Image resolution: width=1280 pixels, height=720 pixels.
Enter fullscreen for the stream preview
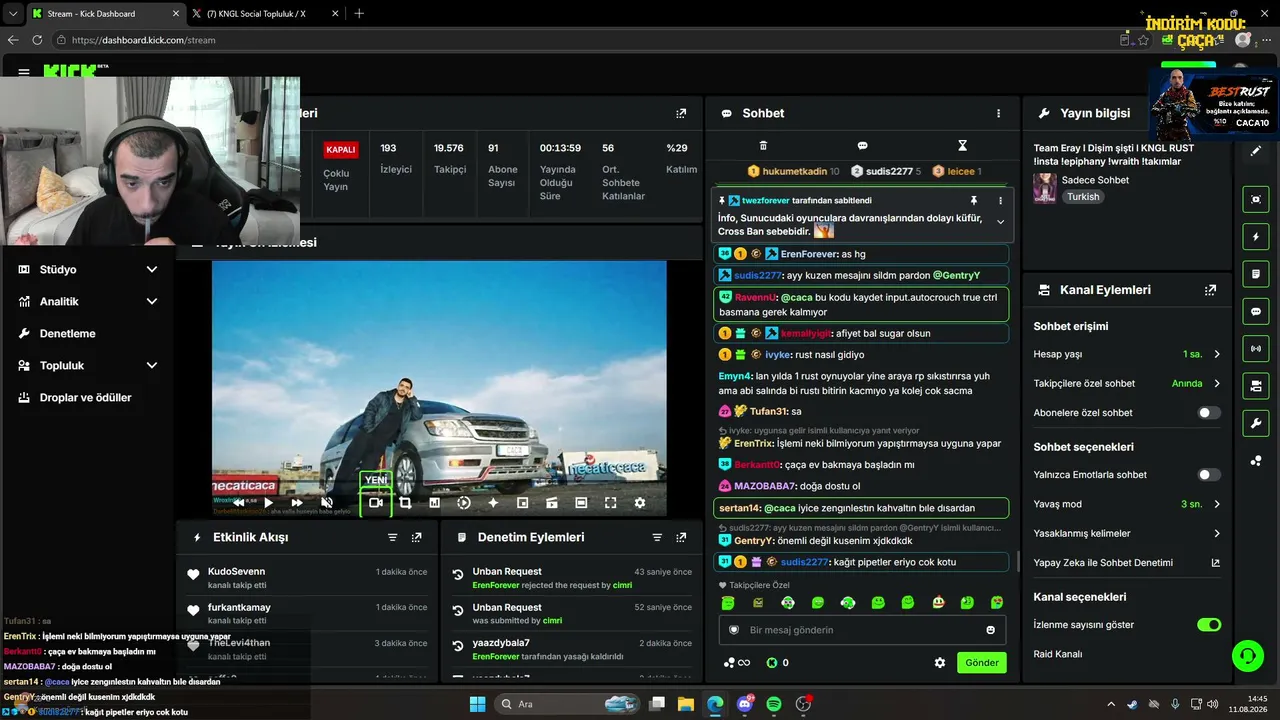coord(610,503)
